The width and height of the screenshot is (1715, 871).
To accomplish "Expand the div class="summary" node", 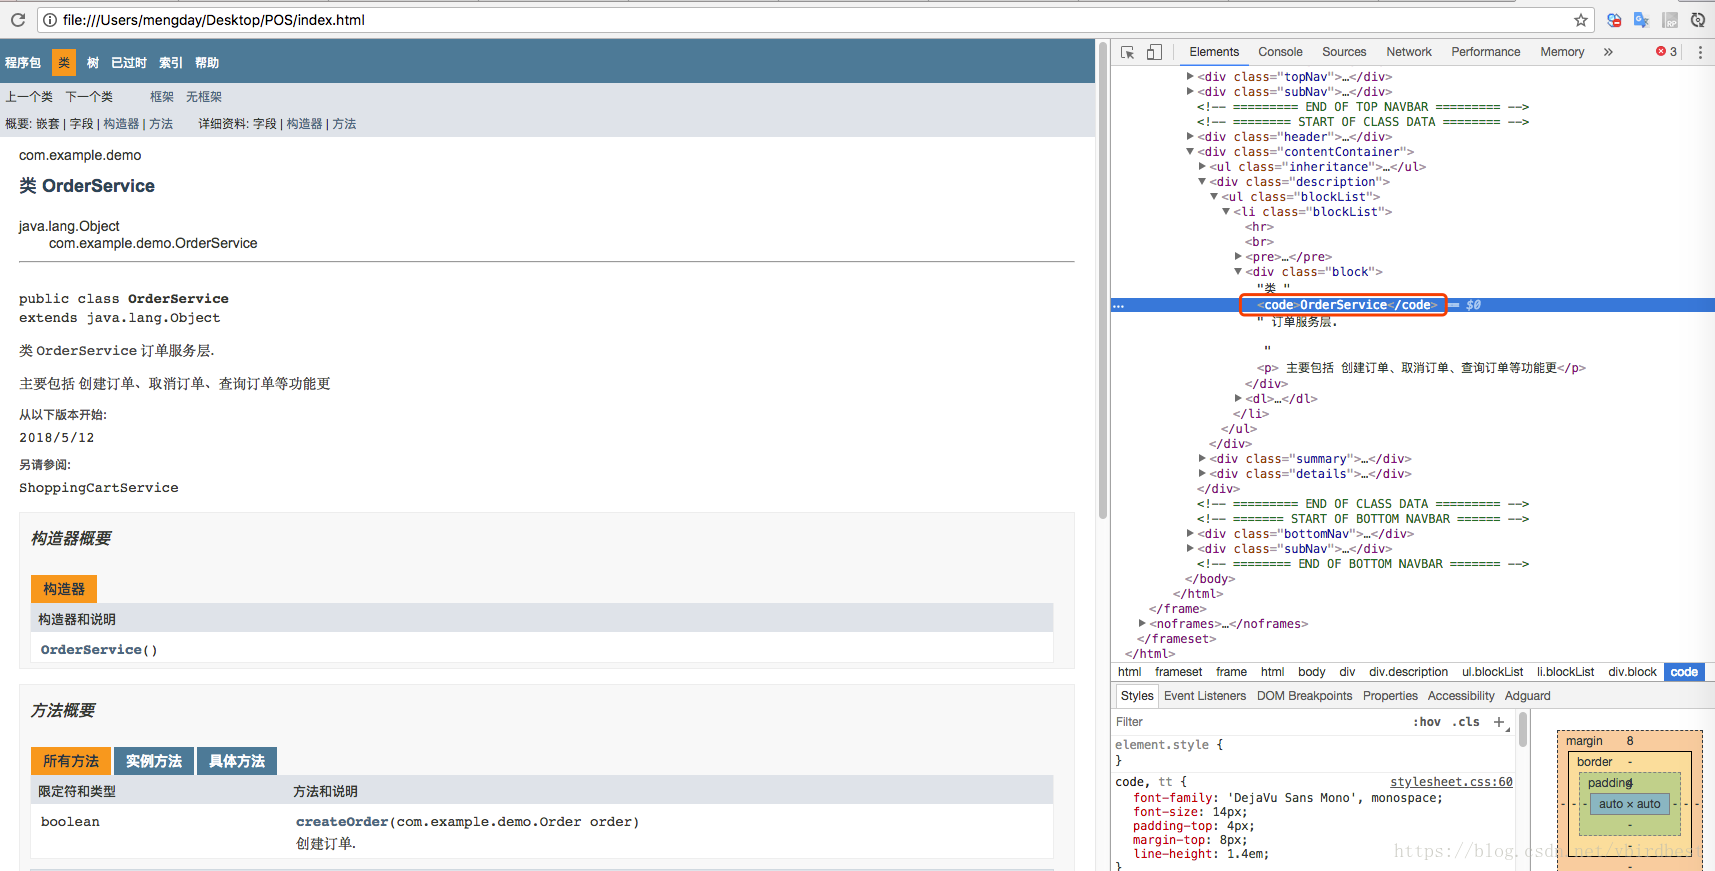I will (x=1202, y=459).
